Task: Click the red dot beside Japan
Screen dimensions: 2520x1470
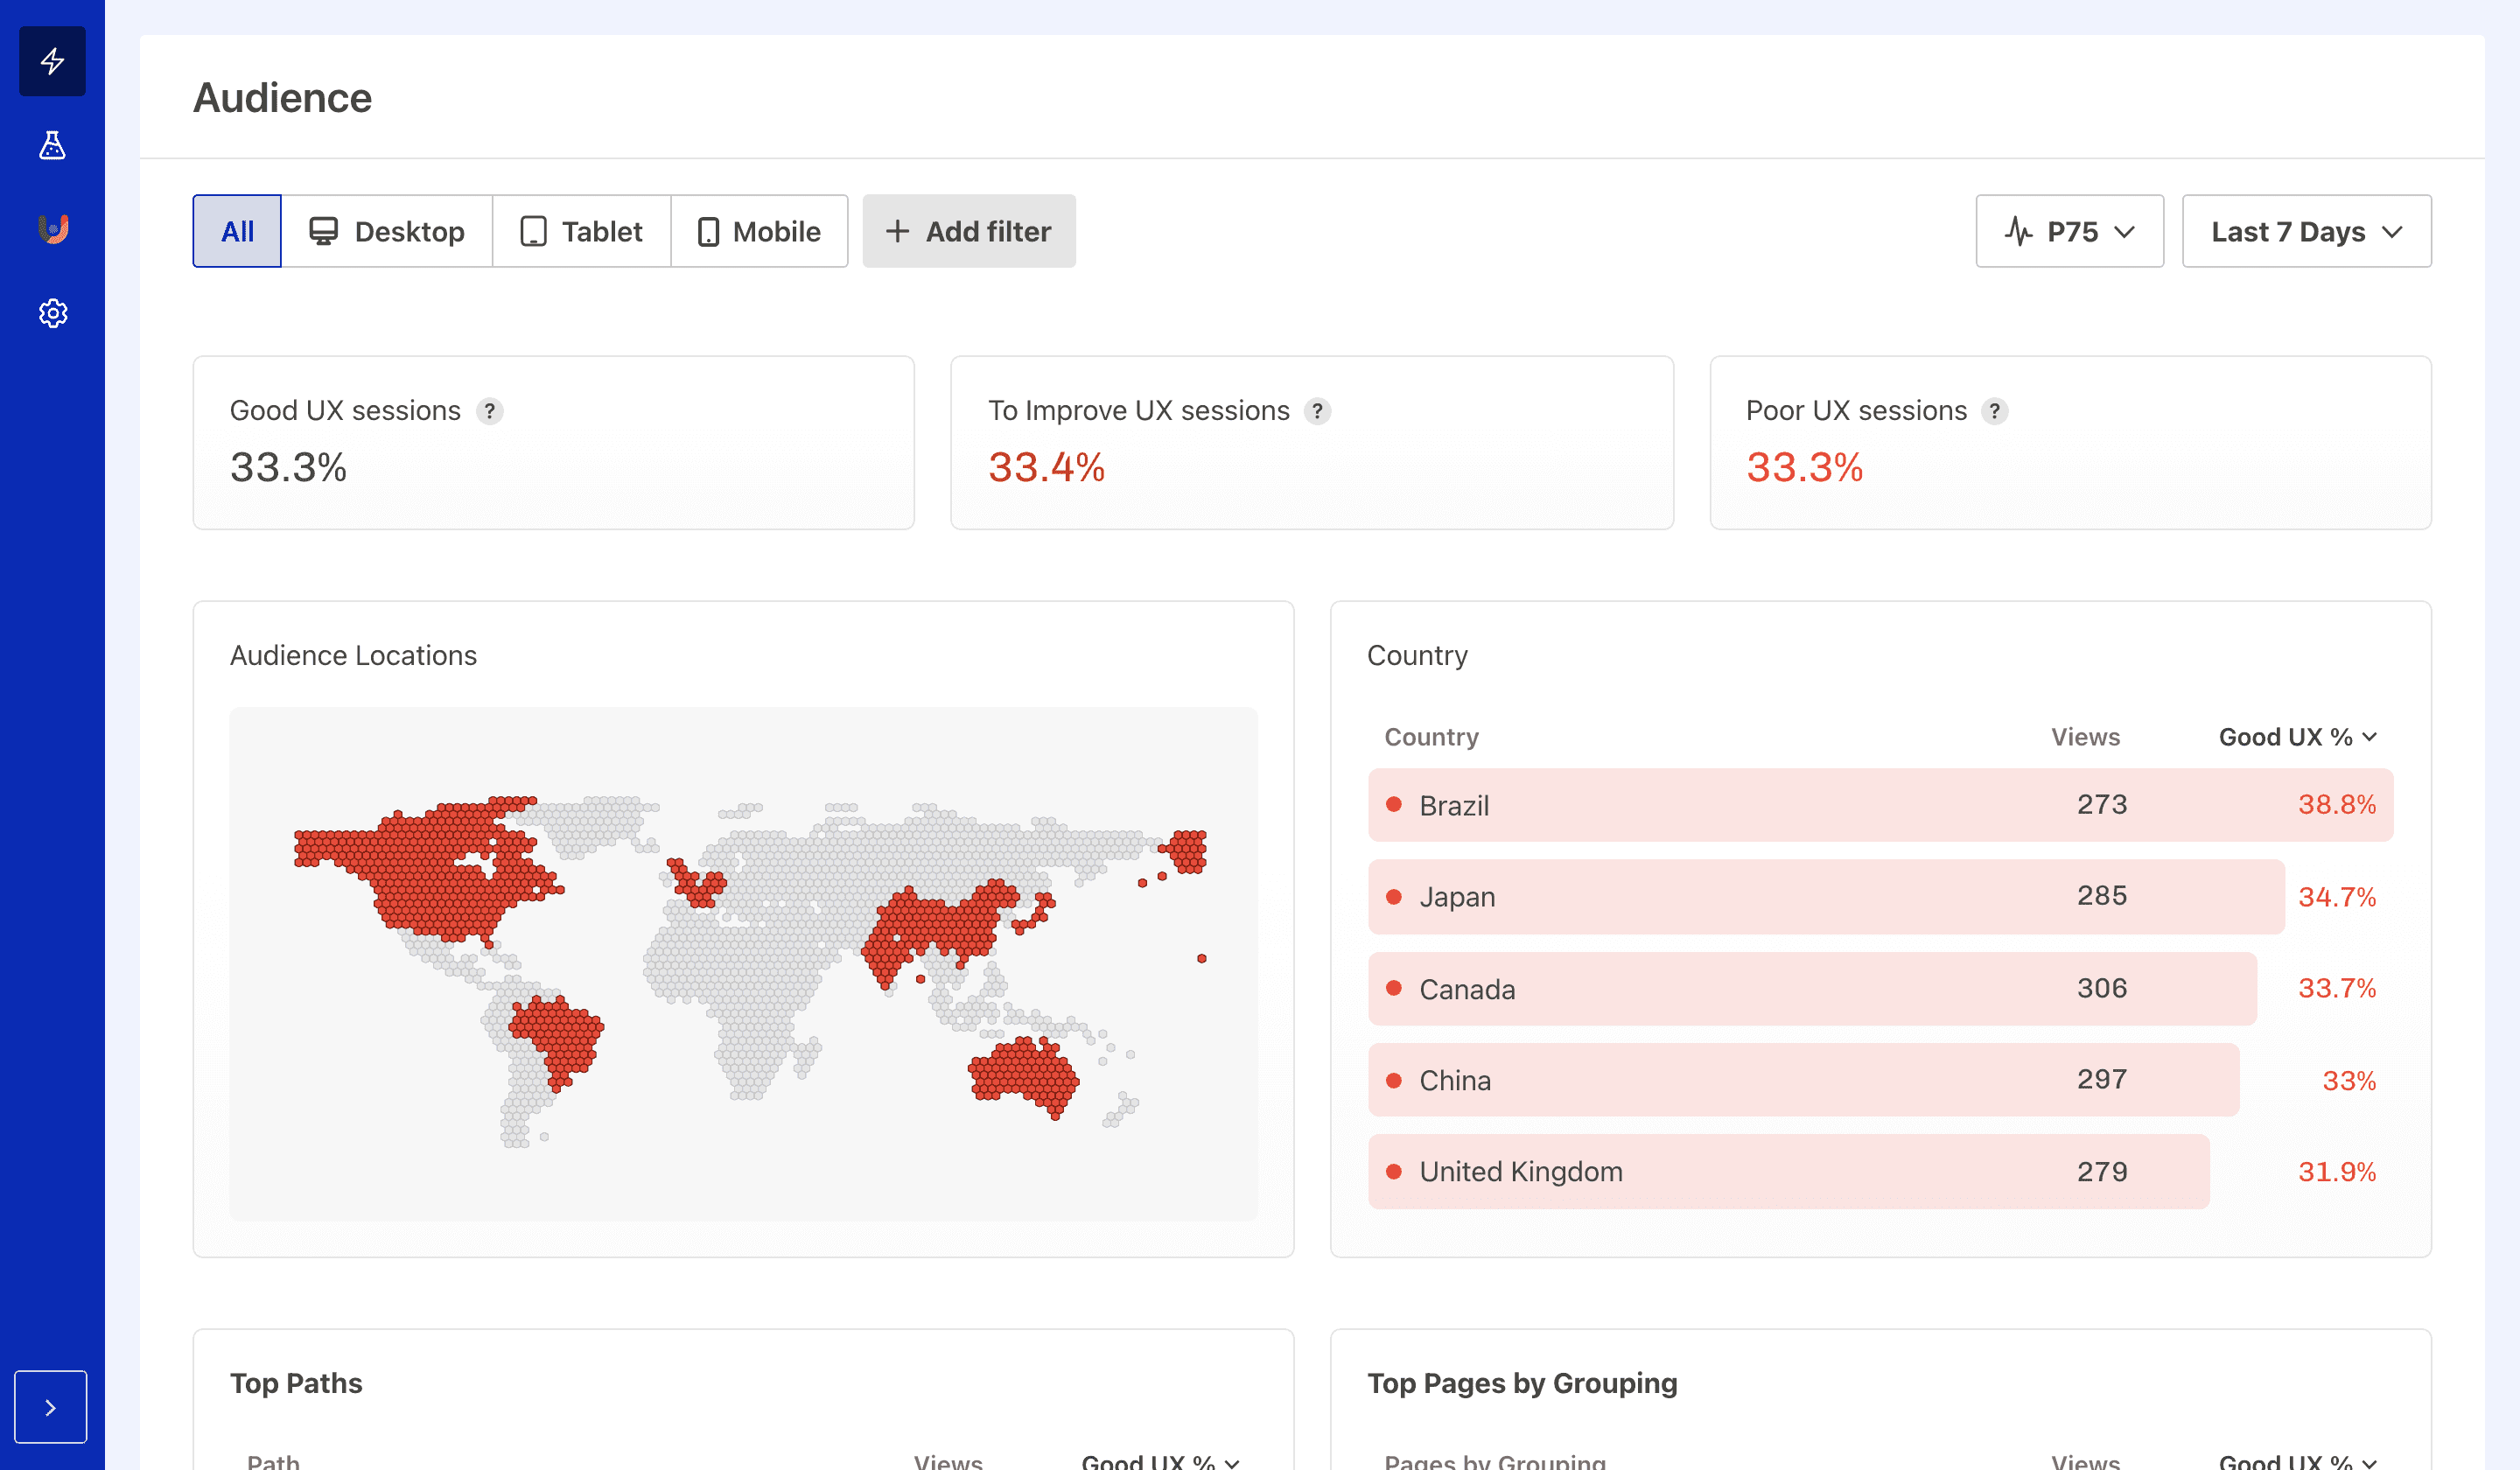Action: coord(1393,897)
